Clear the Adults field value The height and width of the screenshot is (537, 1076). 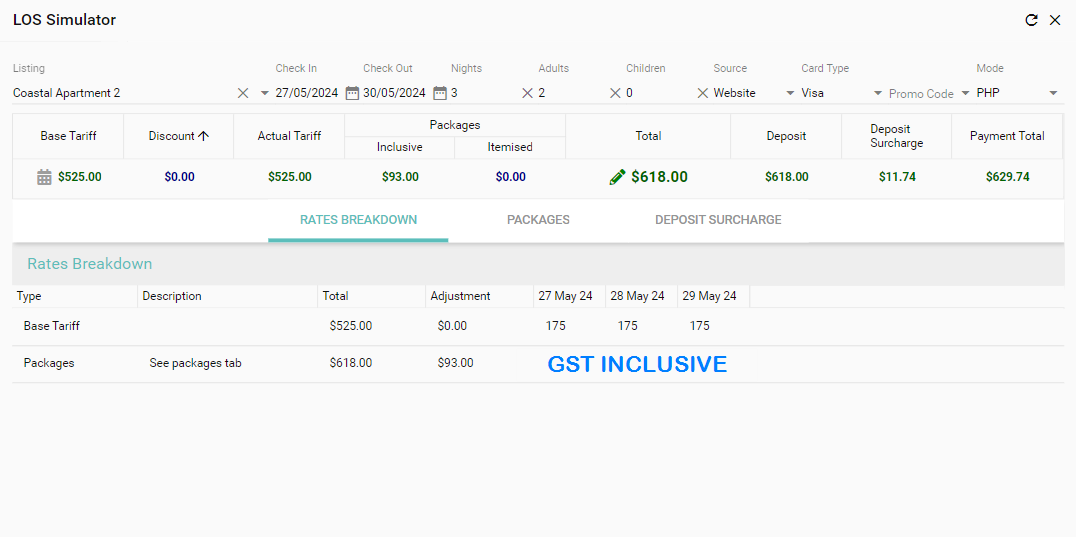tap(615, 93)
